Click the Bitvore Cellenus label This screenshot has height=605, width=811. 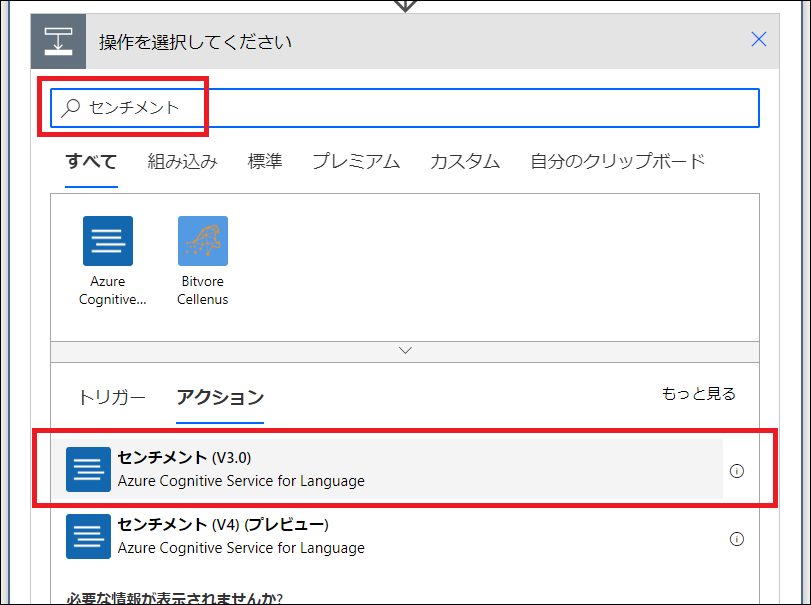tap(202, 291)
